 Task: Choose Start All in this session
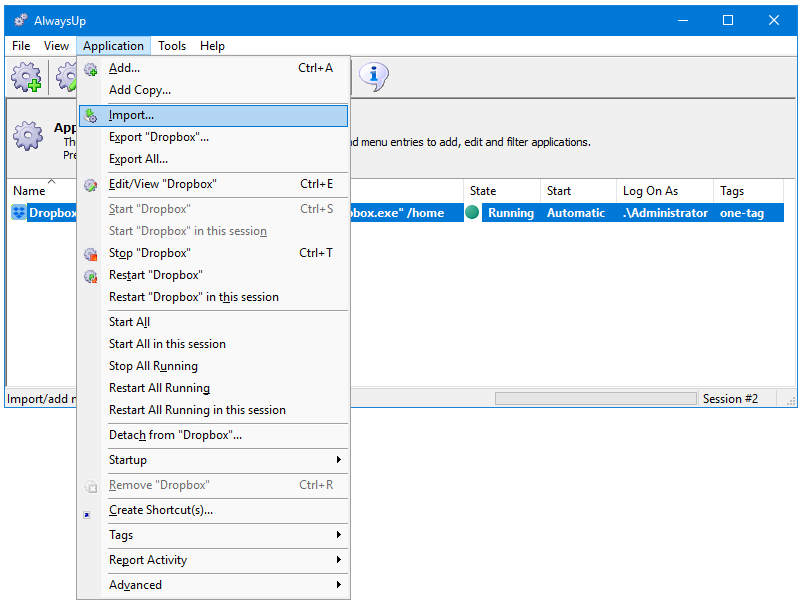pyautogui.click(x=213, y=344)
